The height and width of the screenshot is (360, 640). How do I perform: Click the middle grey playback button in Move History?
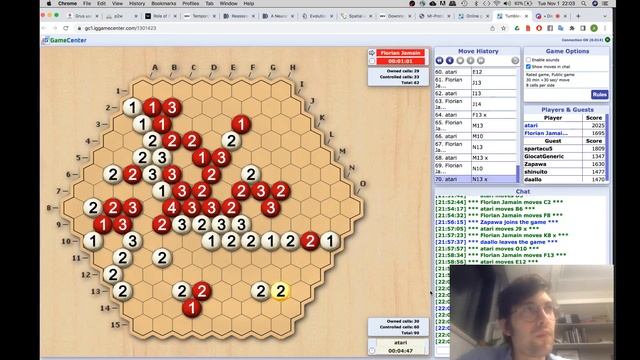460,60
